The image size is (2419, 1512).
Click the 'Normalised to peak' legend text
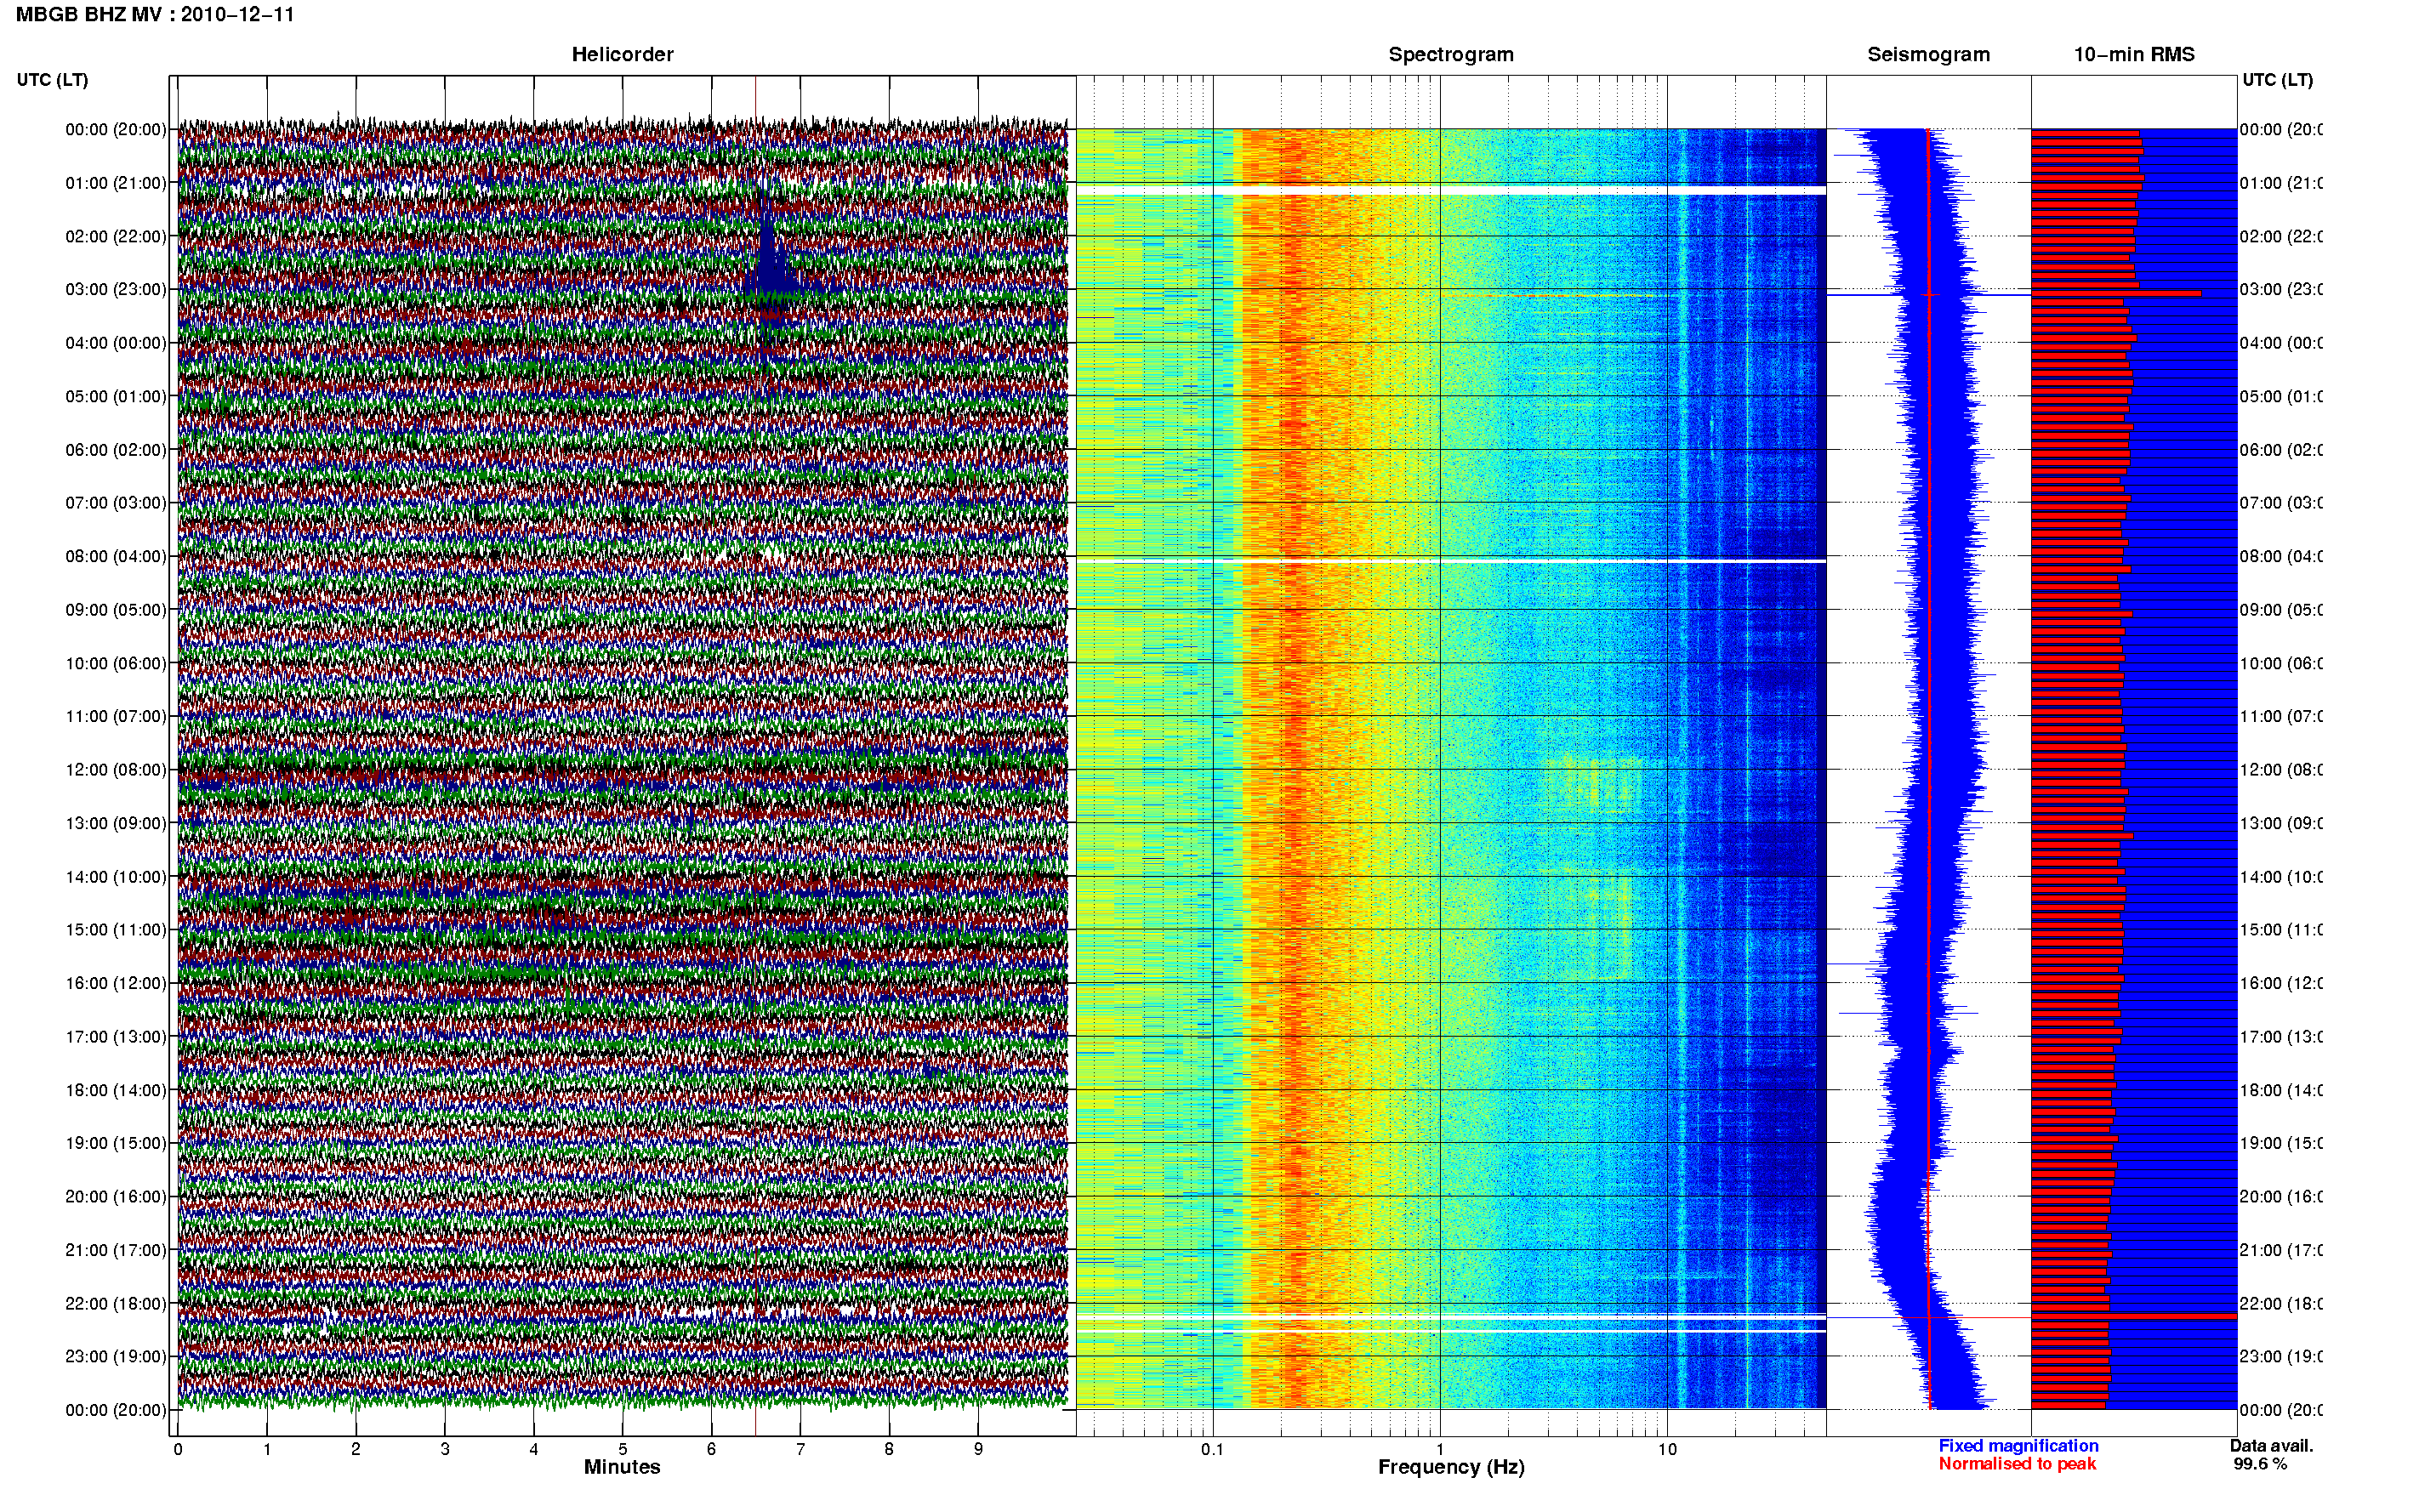click(2017, 1464)
